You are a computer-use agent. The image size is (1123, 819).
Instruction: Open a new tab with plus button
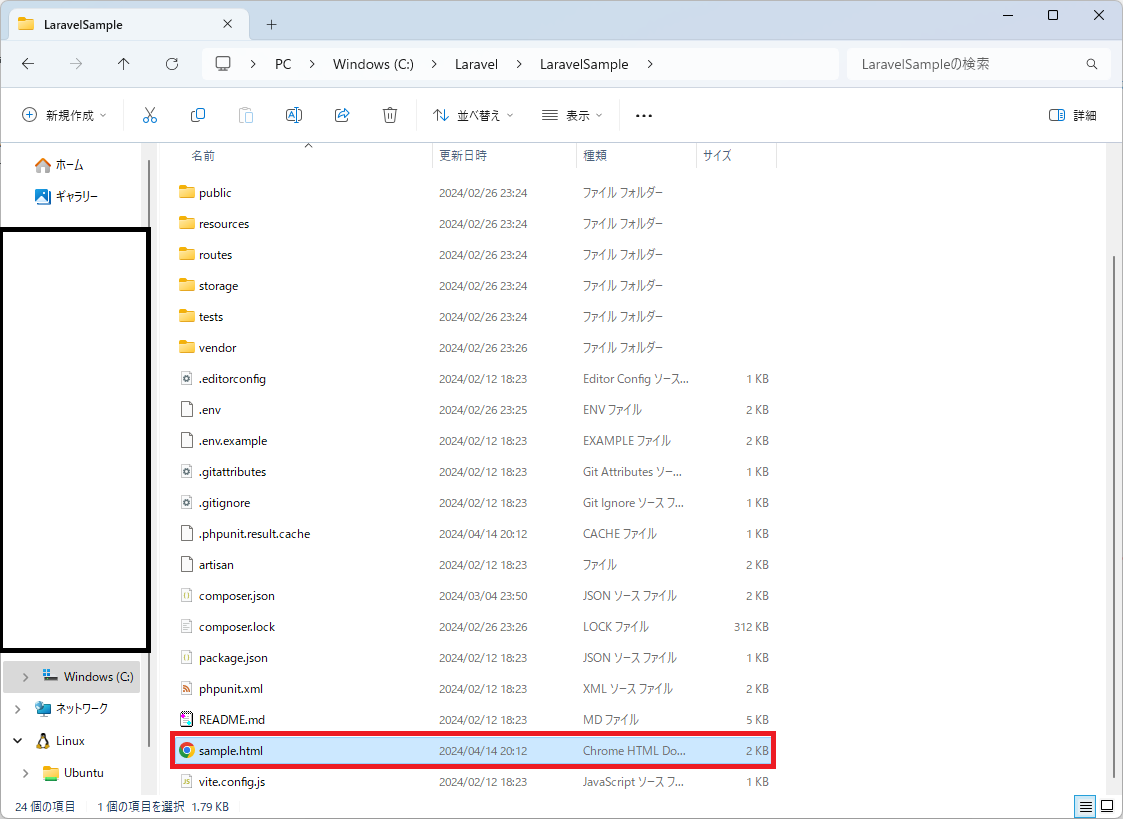[x=271, y=24]
